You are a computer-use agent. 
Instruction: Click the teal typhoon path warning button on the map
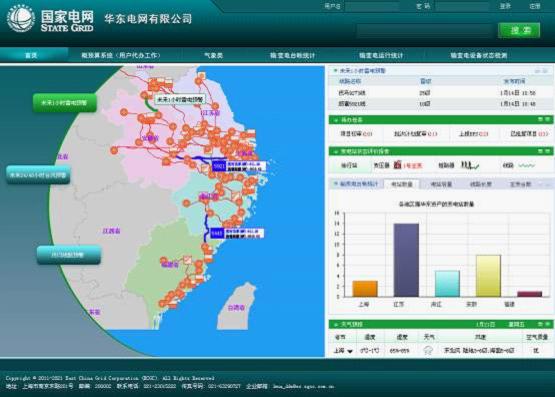(69, 255)
